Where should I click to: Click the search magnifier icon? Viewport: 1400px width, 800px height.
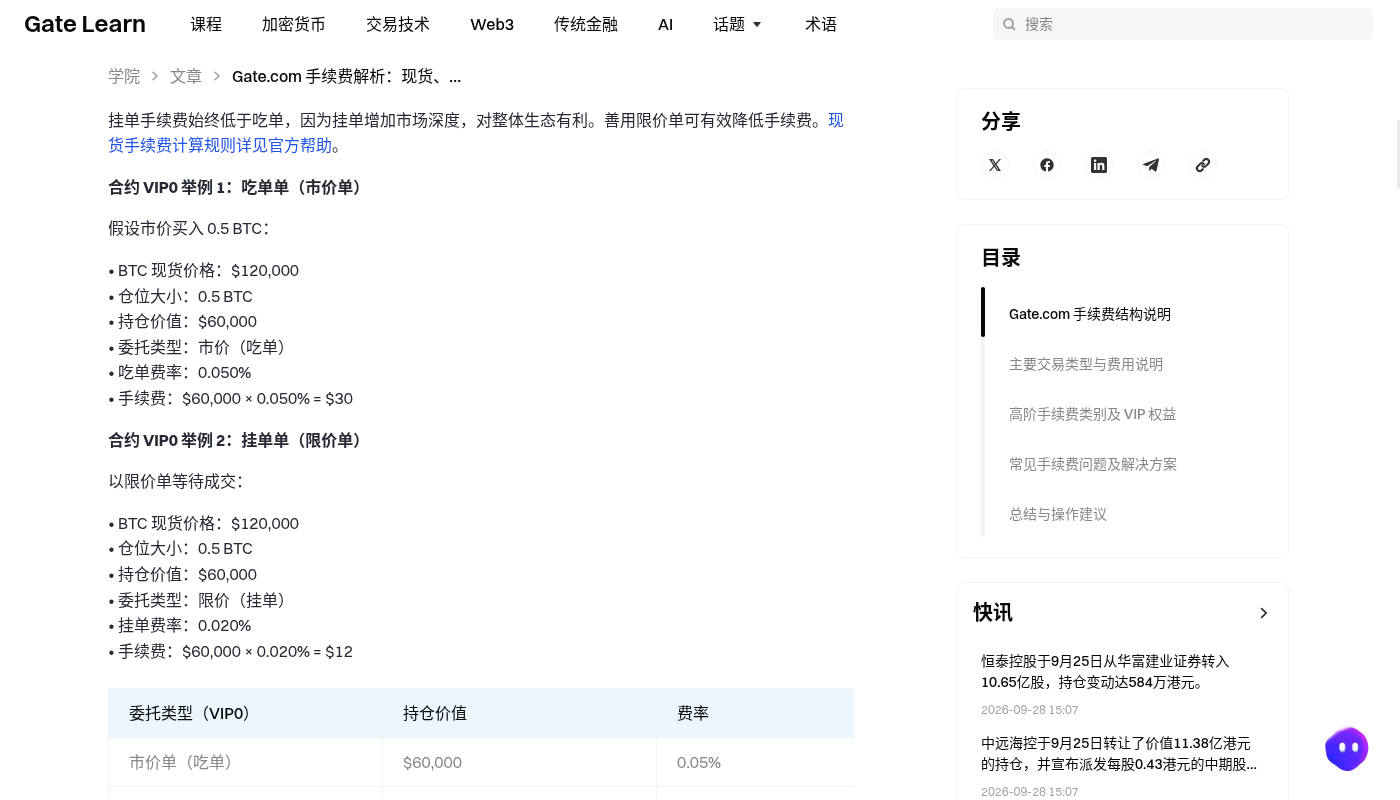(1009, 24)
